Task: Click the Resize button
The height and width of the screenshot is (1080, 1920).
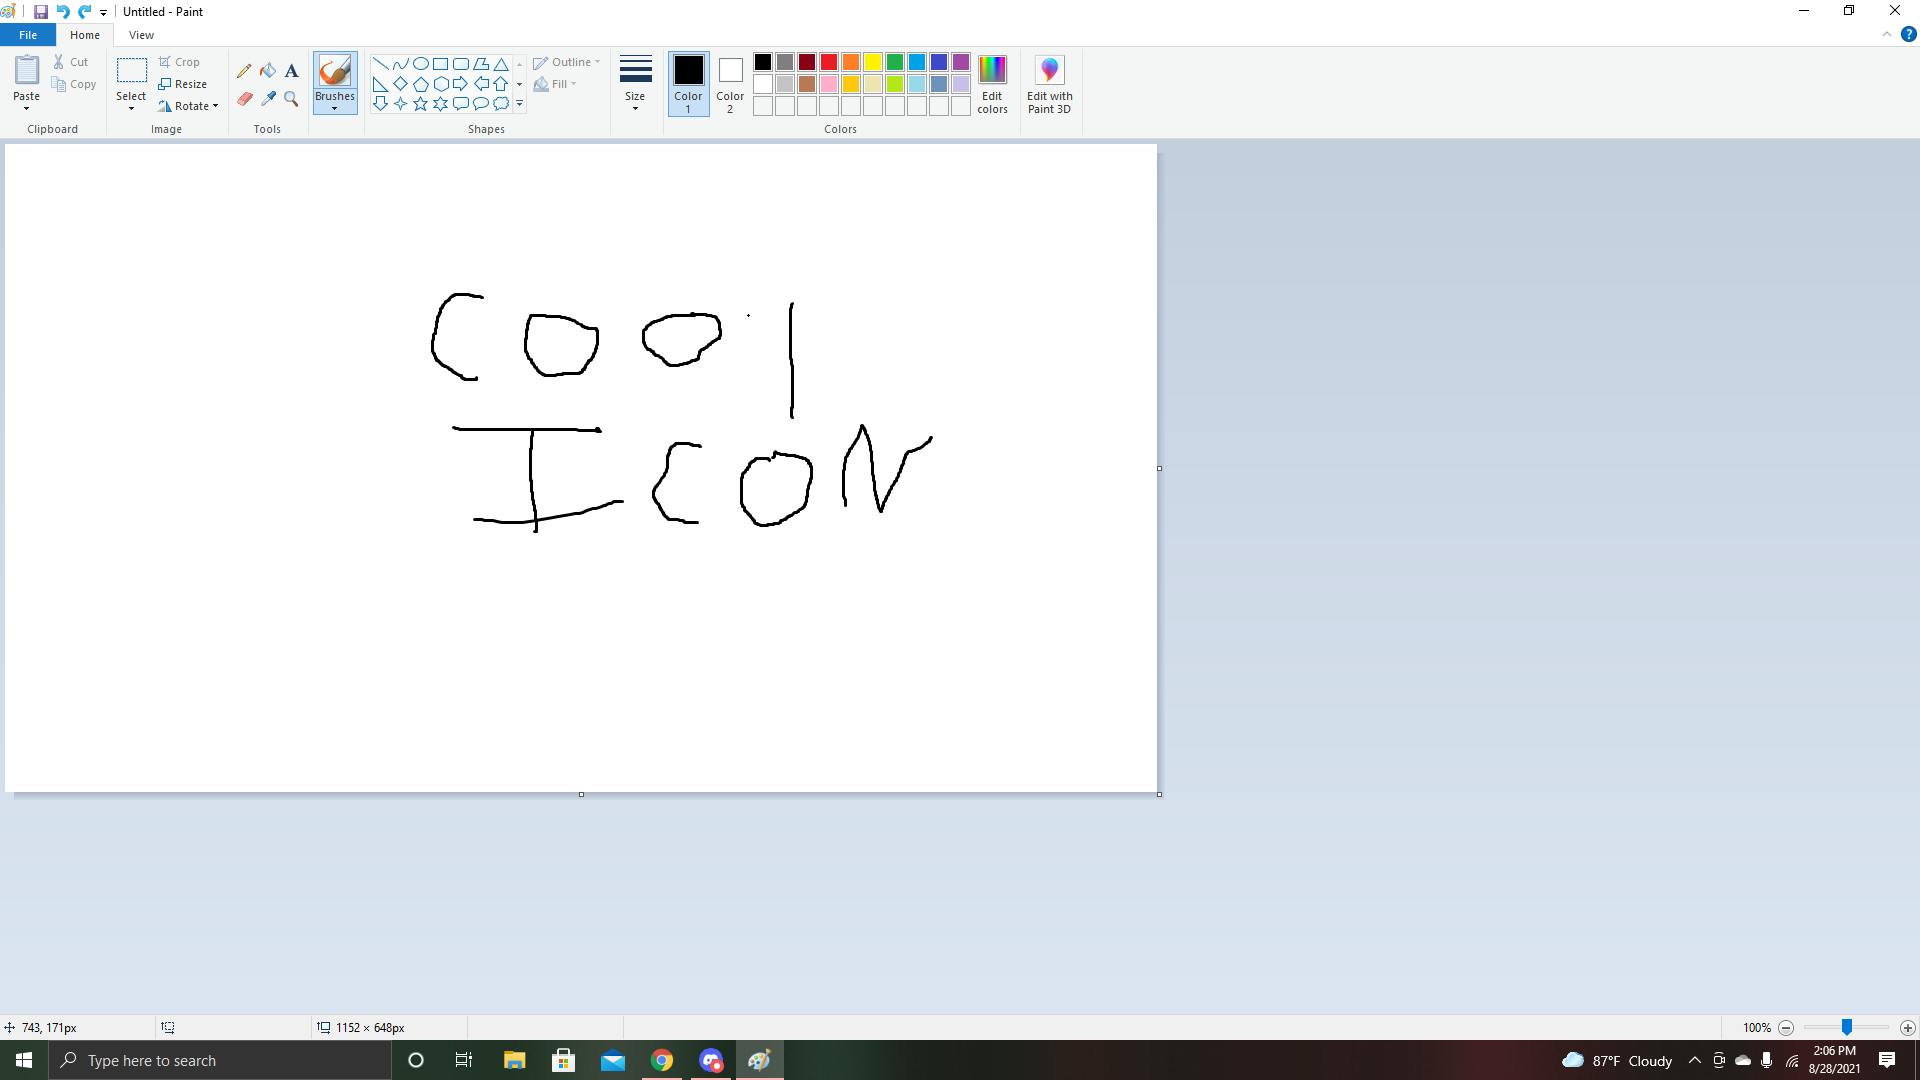Action: point(183,84)
